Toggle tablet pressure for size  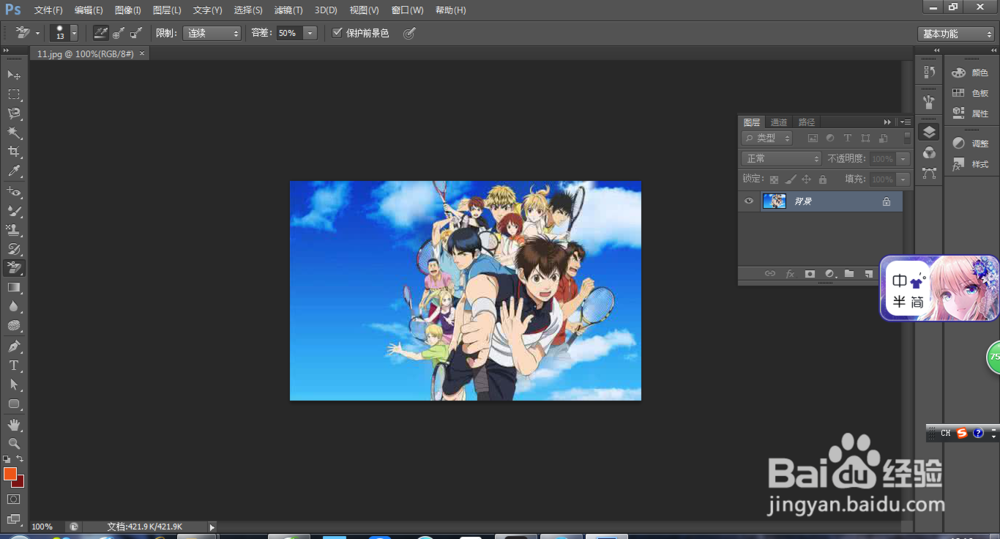[409, 33]
